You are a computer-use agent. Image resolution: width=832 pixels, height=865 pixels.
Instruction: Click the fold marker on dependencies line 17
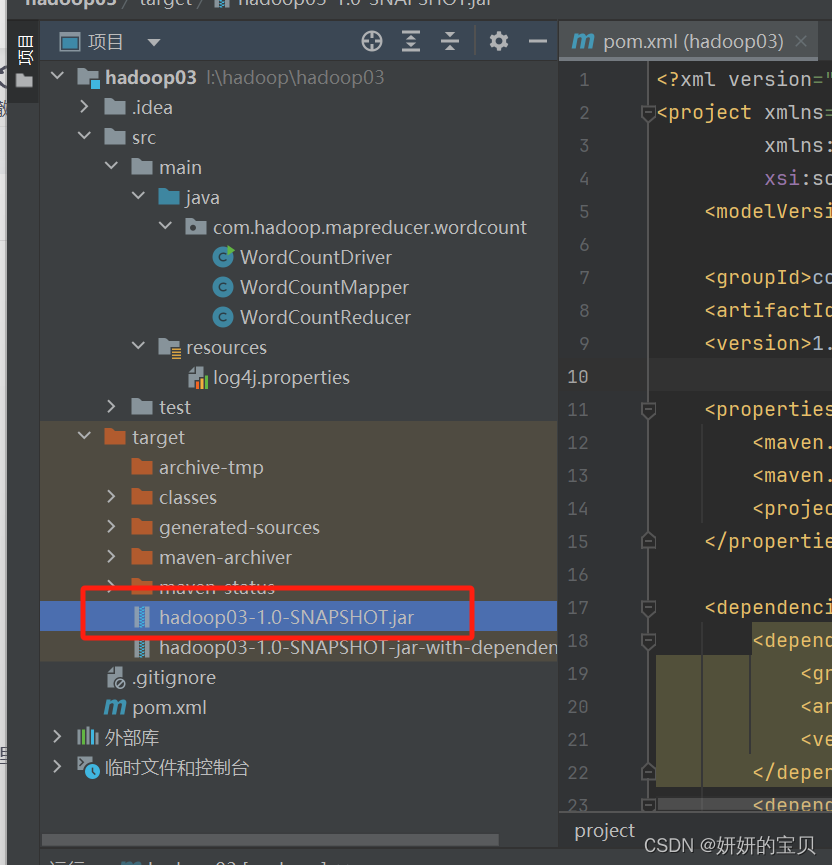(x=648, y=607)
